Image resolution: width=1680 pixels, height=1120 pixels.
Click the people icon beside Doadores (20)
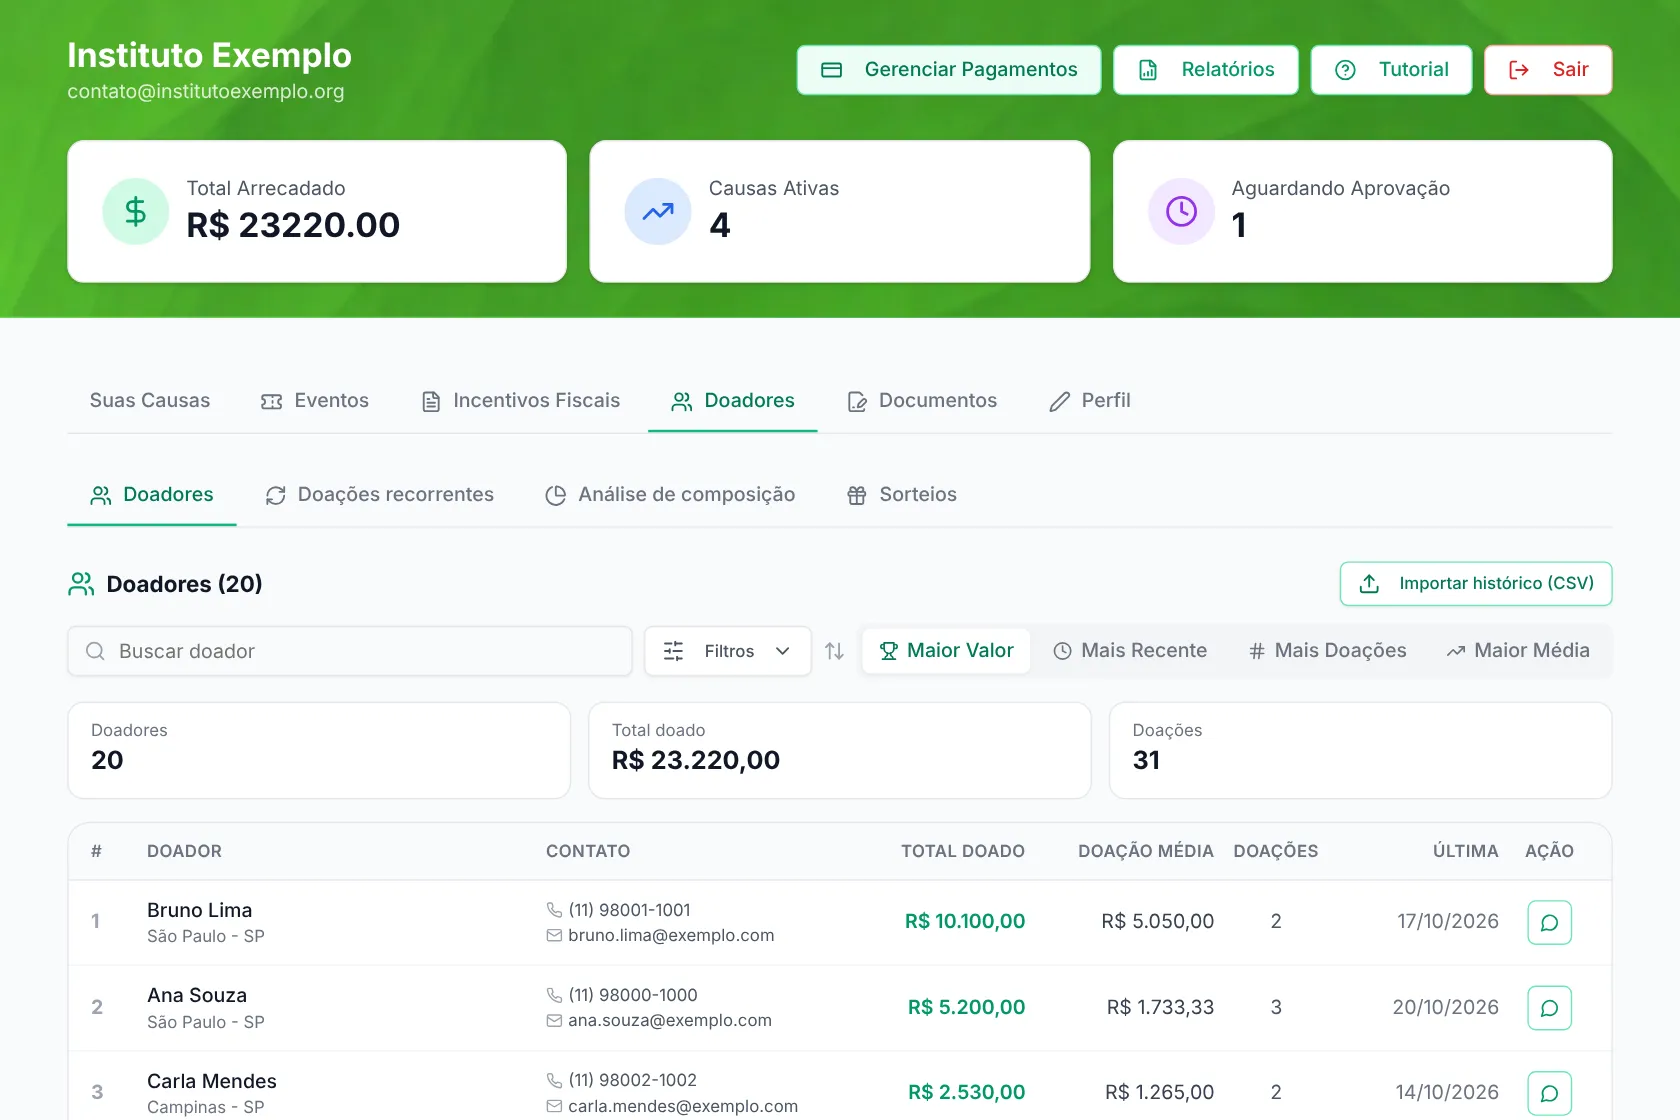click(81, 584)
